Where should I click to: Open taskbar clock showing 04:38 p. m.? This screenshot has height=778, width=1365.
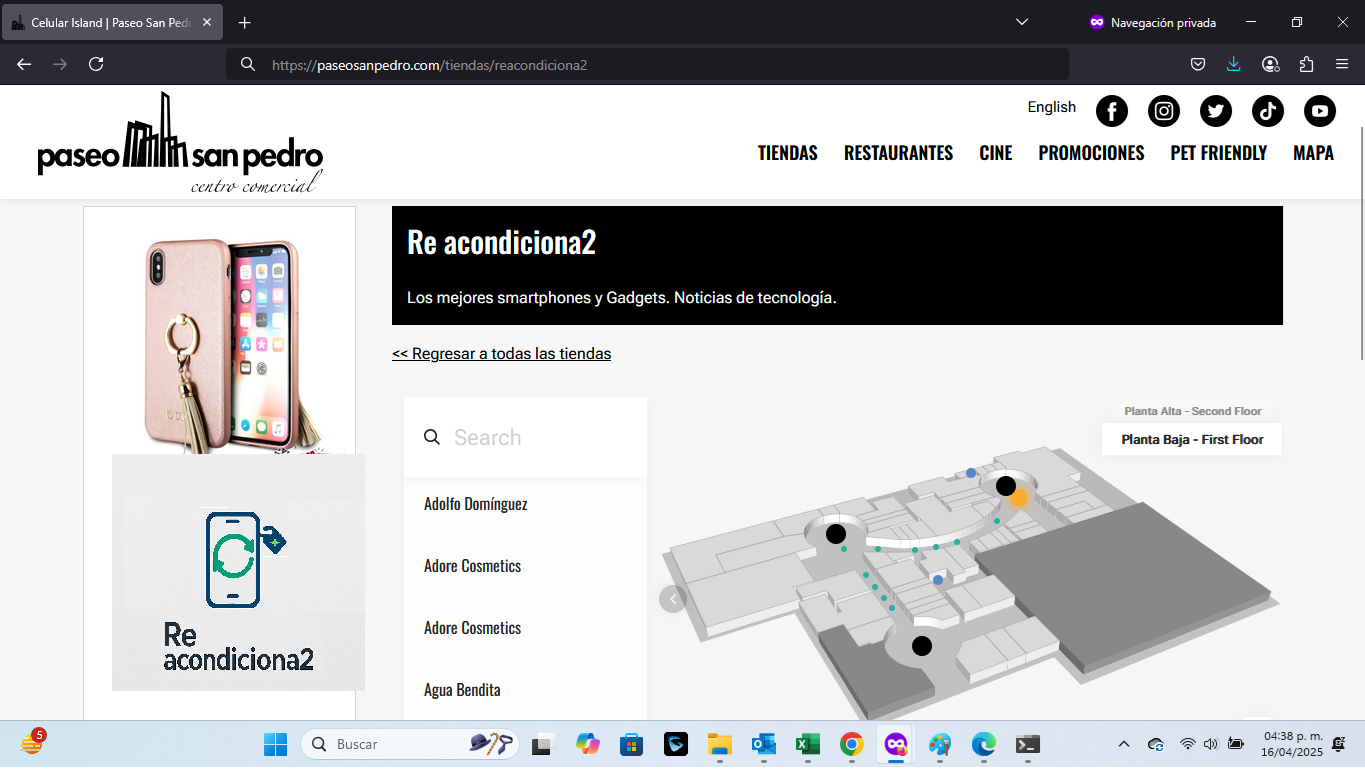point(1291,744)
